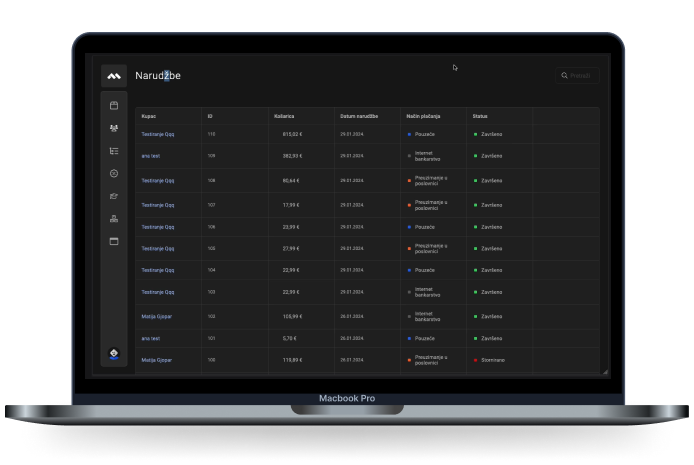Click the 119,89 € cart amount

click(292, 360)
